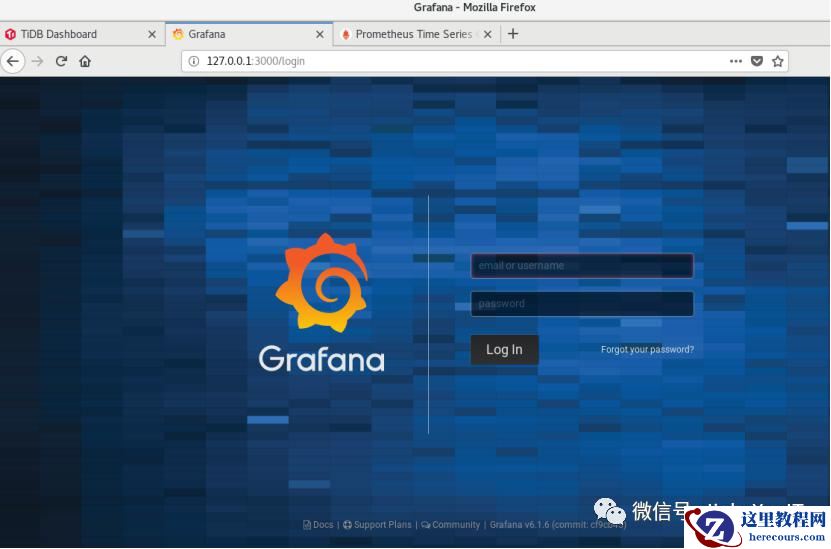This screenshot has height=549, width=831.
Task: Open the Firefox home page icon
Action: [85, 61]
